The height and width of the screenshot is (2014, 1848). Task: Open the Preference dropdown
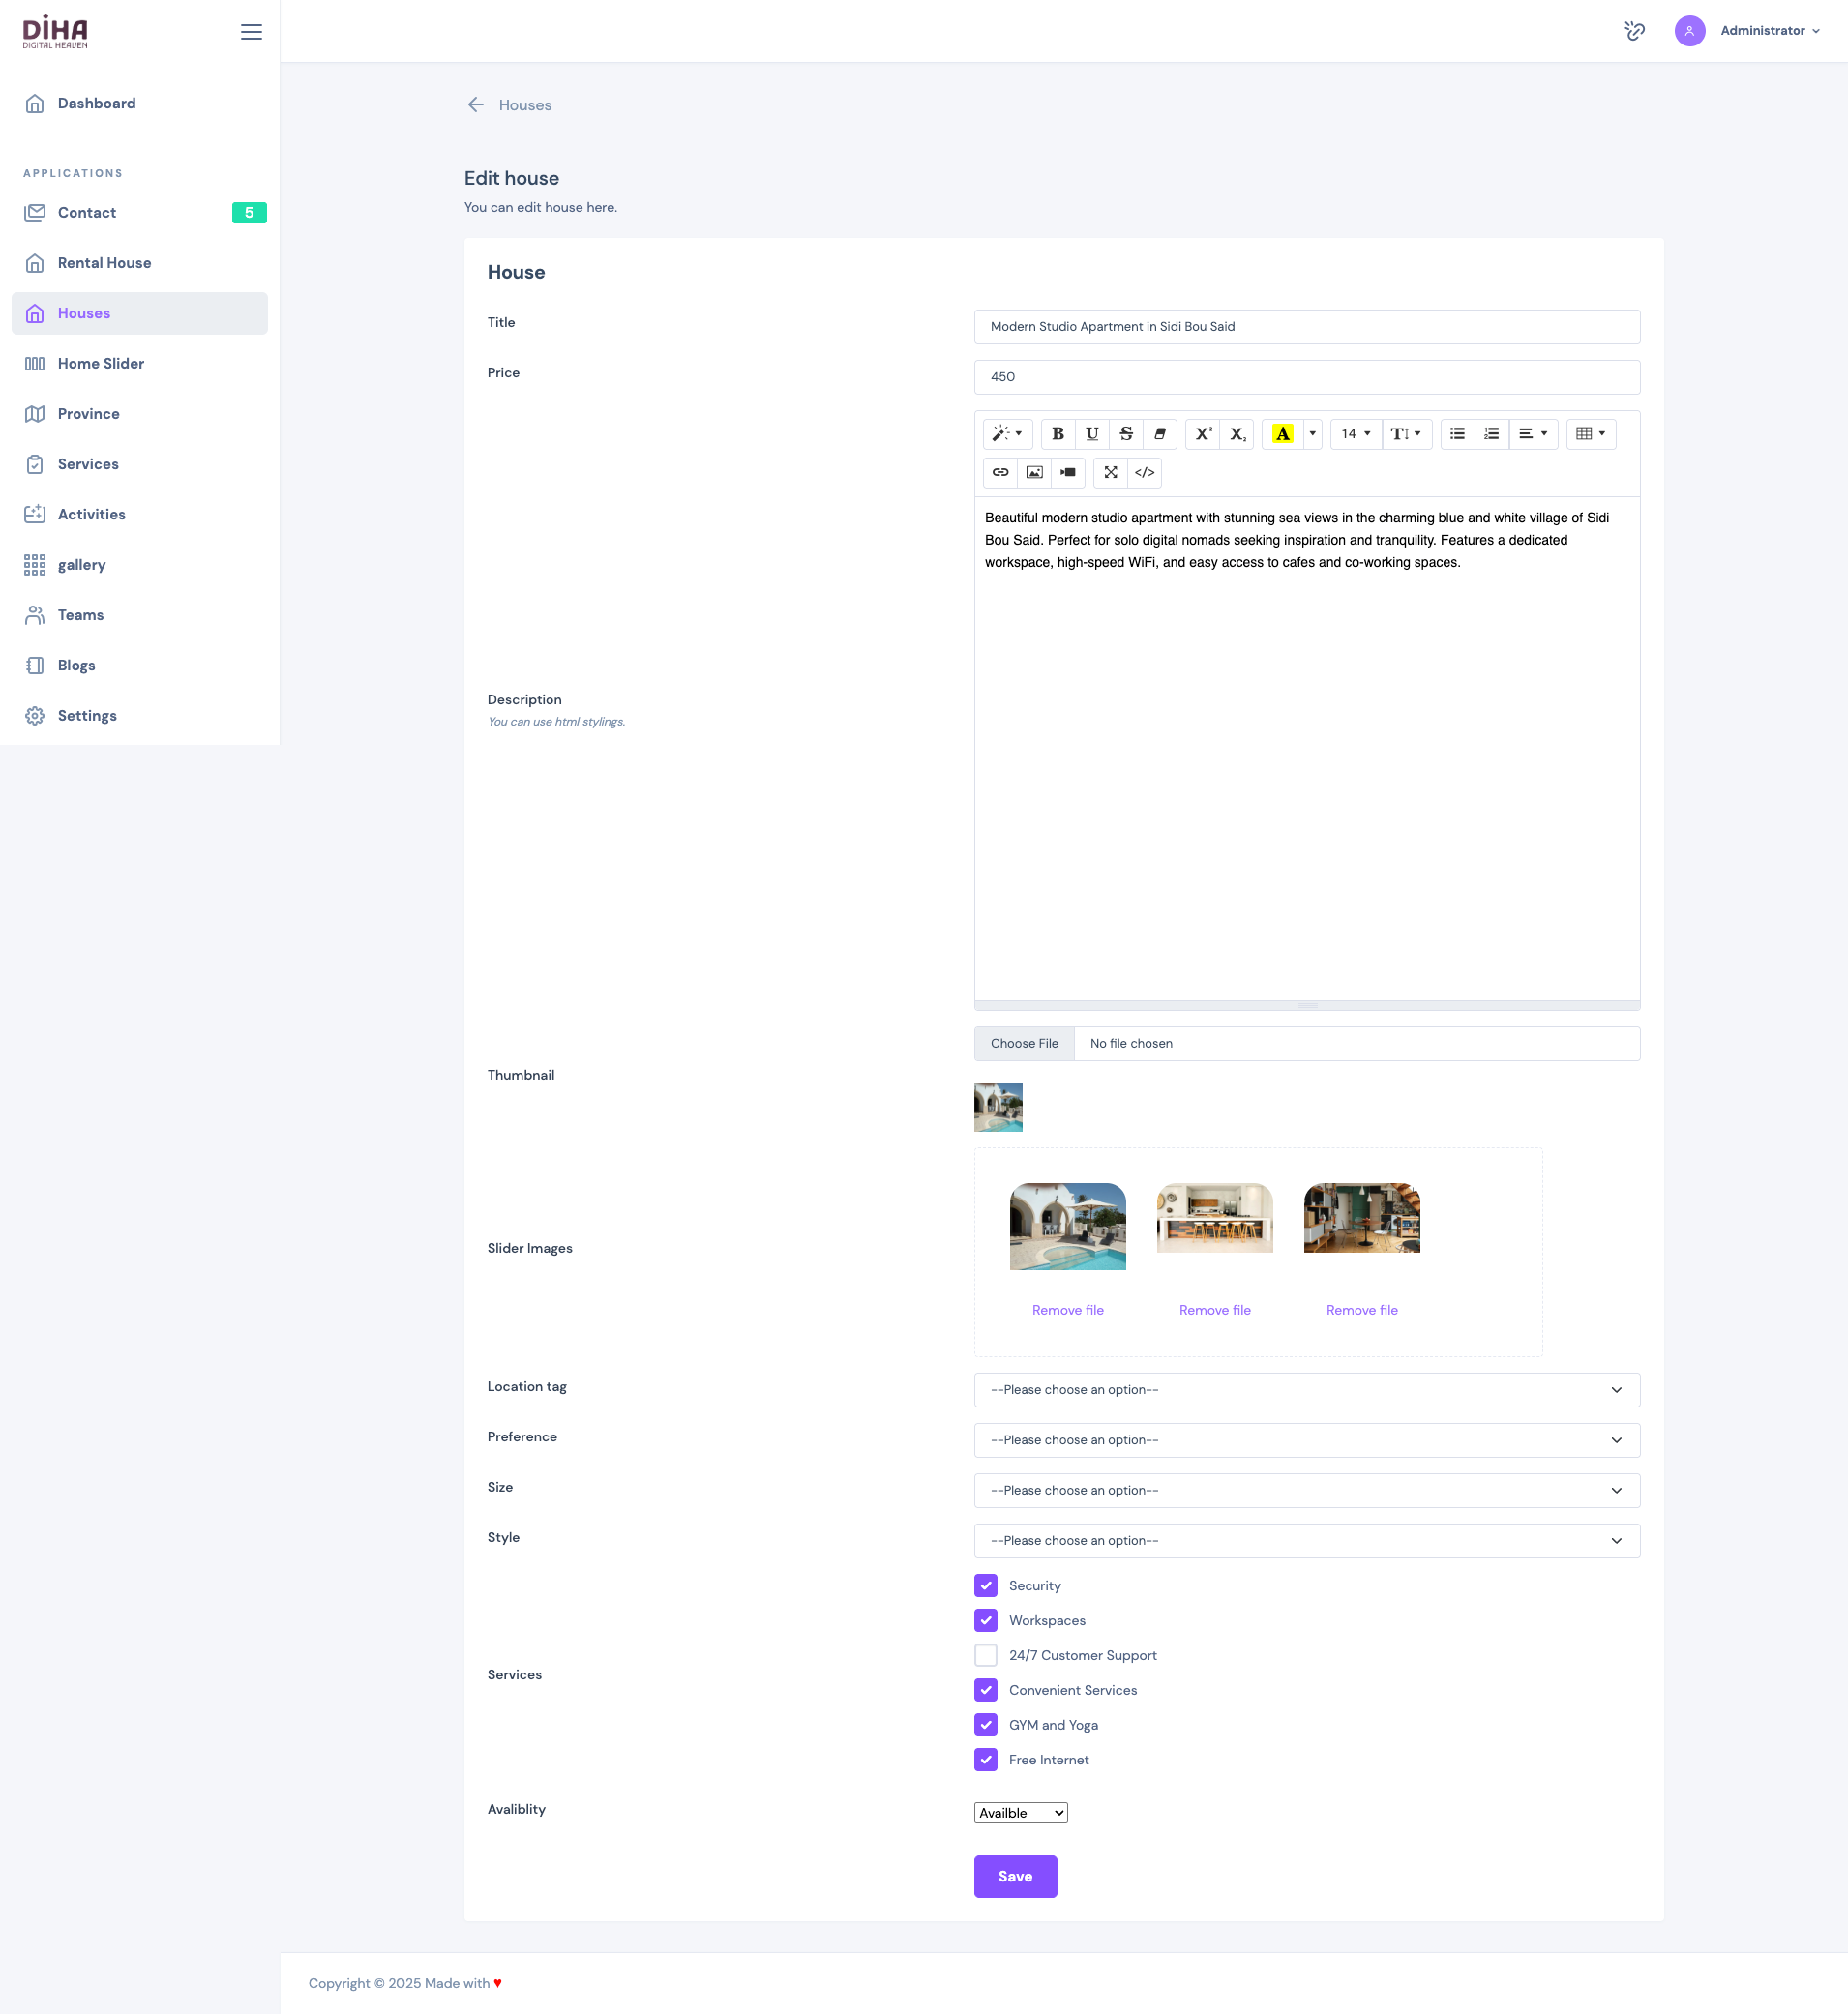pos(1306,1440)
